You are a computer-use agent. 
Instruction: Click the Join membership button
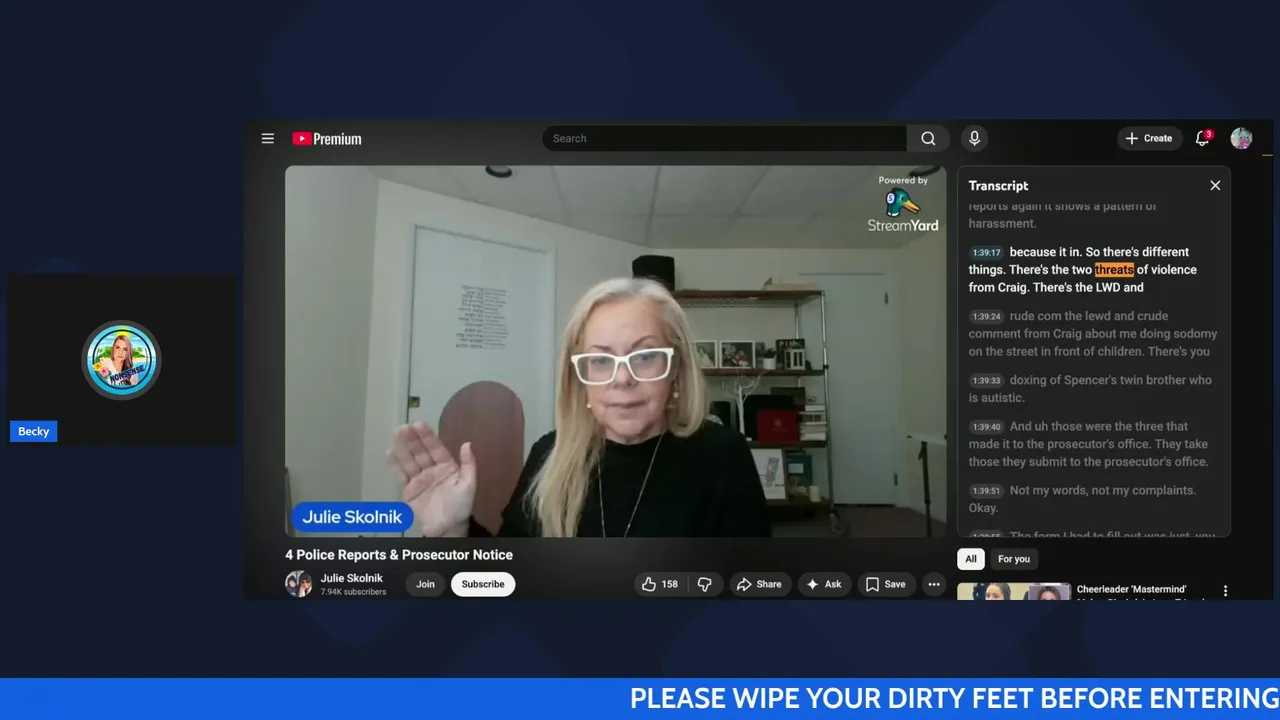point(425,584)
